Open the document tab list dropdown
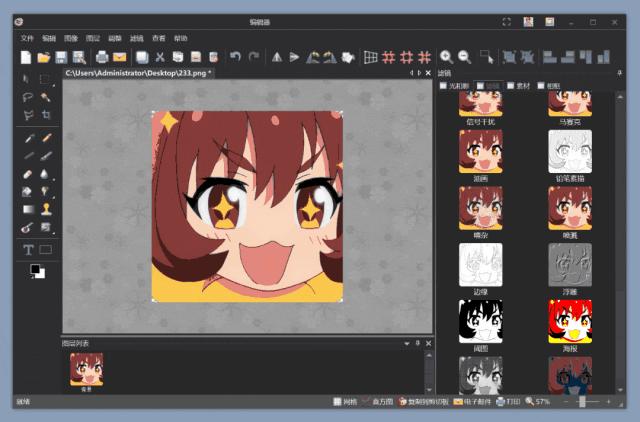 411,73
